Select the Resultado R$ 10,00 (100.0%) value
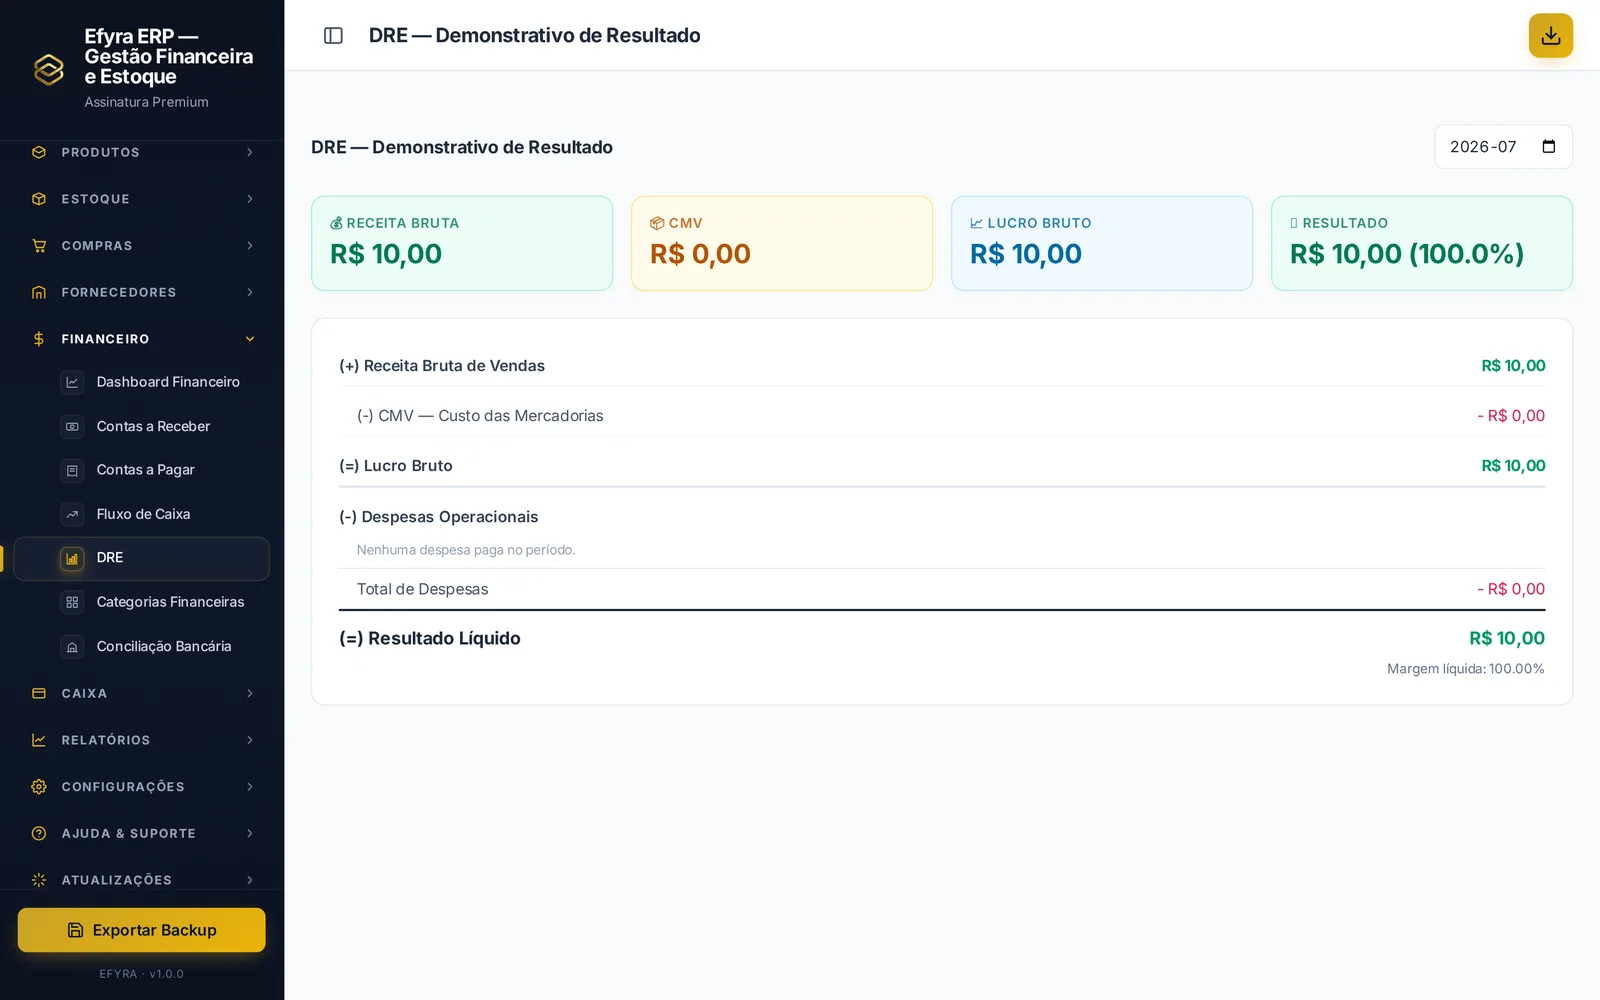Viewport: 1600px width, 1000px height. click(1407, 254)
